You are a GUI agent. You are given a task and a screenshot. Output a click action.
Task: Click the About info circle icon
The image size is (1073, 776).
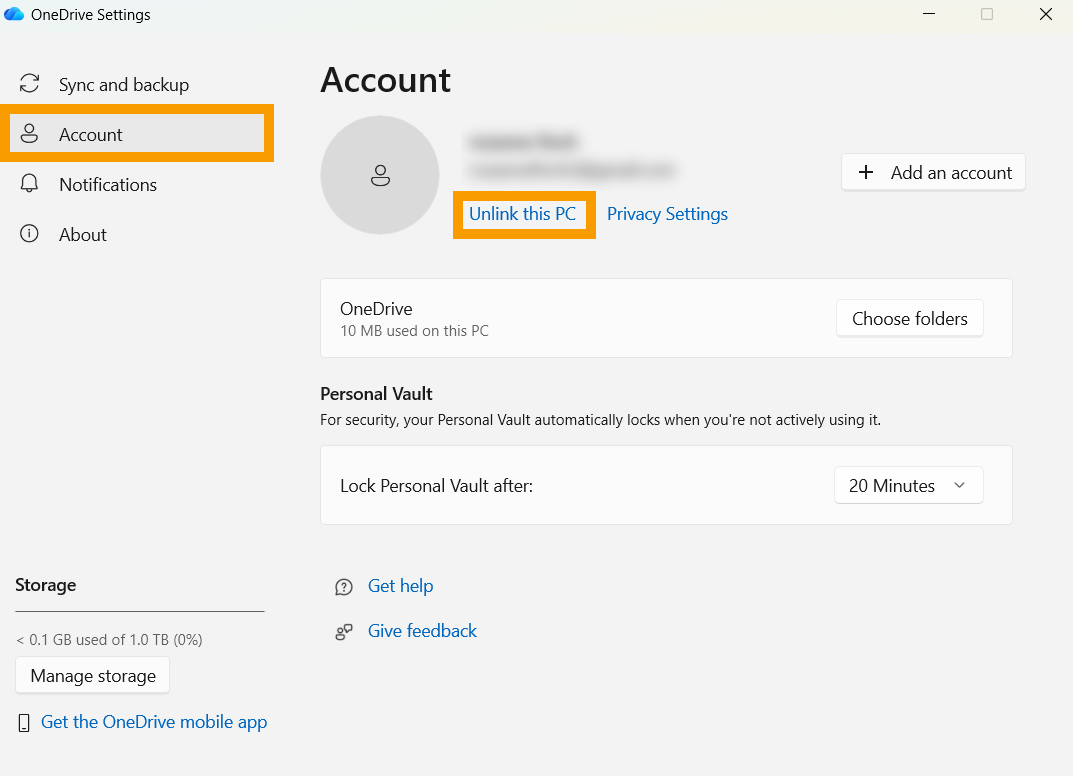tap(30, 234)
